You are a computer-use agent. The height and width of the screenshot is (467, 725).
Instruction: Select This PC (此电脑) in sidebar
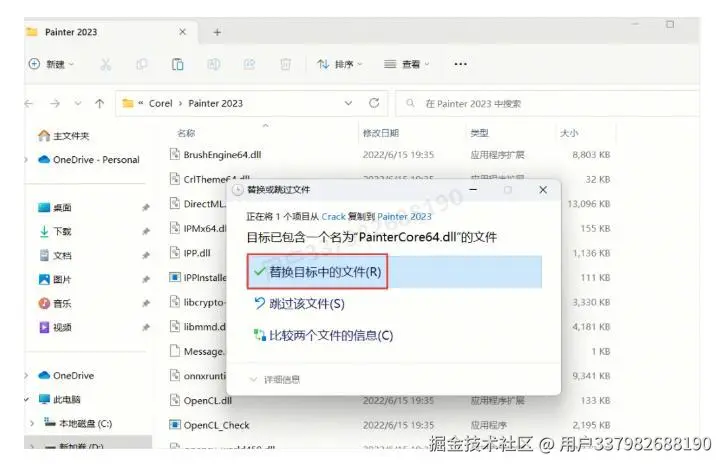pyautogui.click(x=60, y=399)
